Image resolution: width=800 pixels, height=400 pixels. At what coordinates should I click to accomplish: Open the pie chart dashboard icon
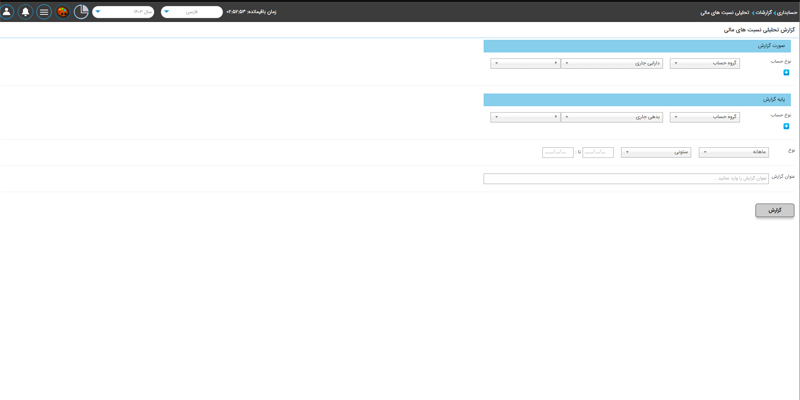(81, 12)
